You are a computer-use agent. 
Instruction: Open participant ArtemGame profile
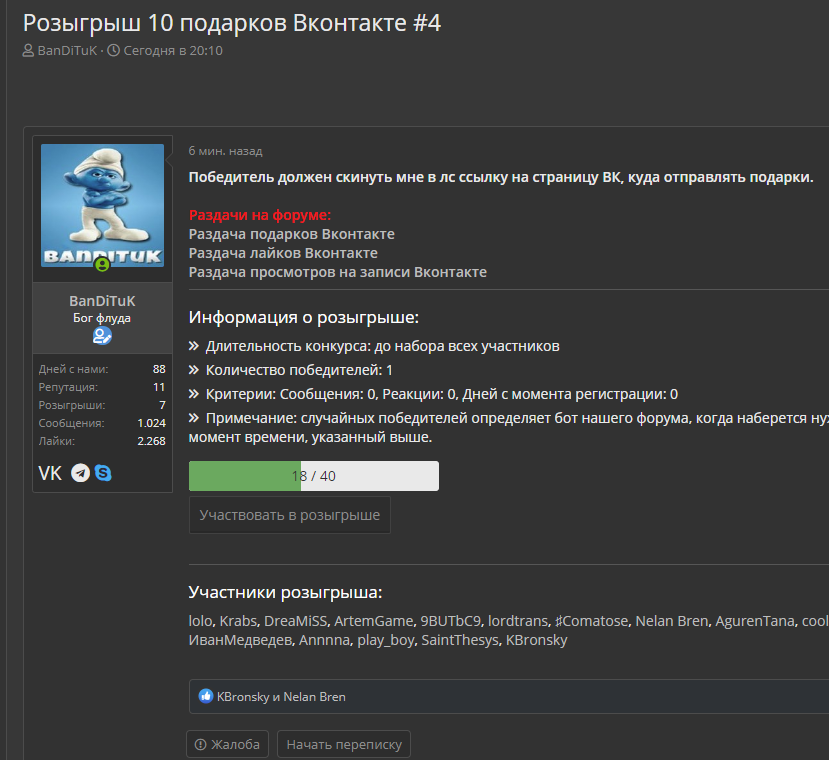(x=373, y=621)
